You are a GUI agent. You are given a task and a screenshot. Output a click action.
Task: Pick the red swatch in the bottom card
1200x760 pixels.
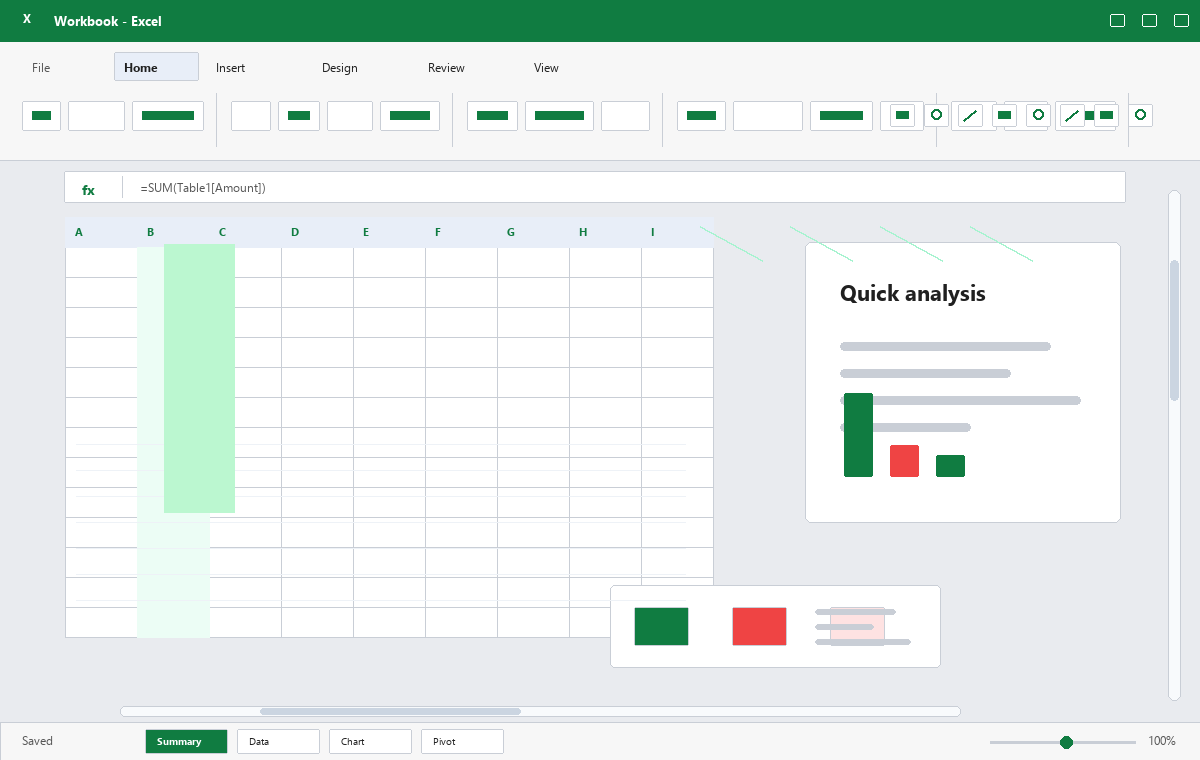click(x=759, y=626)
